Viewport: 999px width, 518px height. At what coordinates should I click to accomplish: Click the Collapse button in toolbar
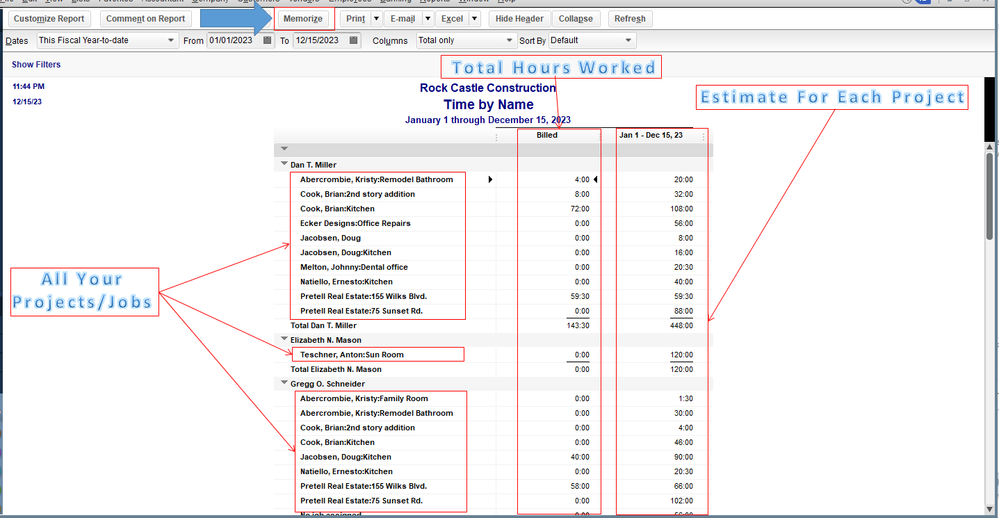(x=576, y=18)
